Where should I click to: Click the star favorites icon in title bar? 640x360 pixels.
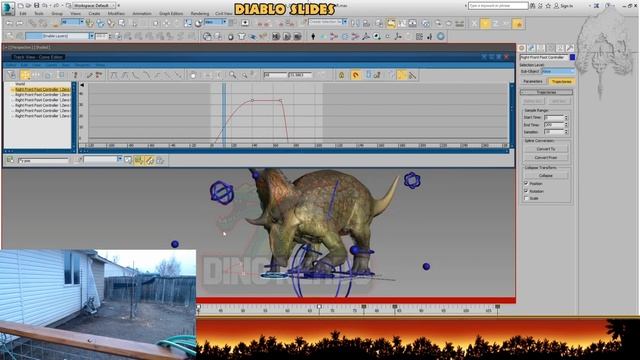click(x=549, y=6)
